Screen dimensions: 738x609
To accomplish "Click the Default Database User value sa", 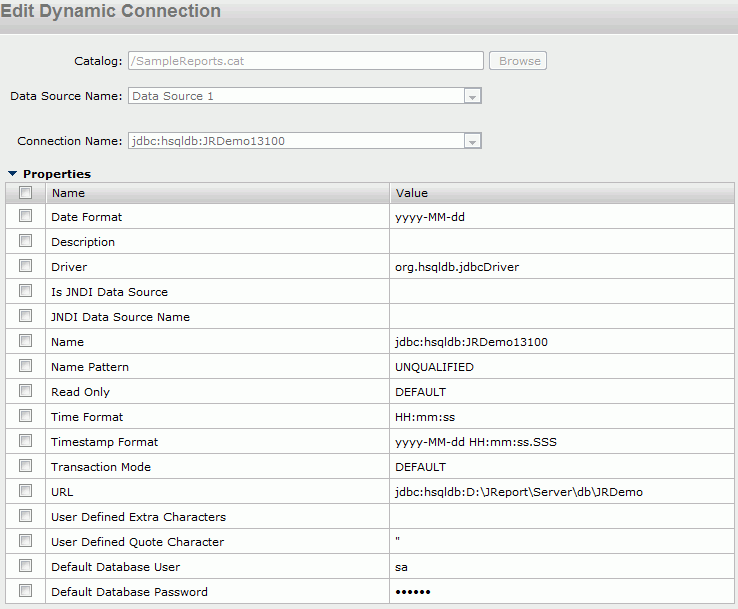I will [x=401, y=567].
